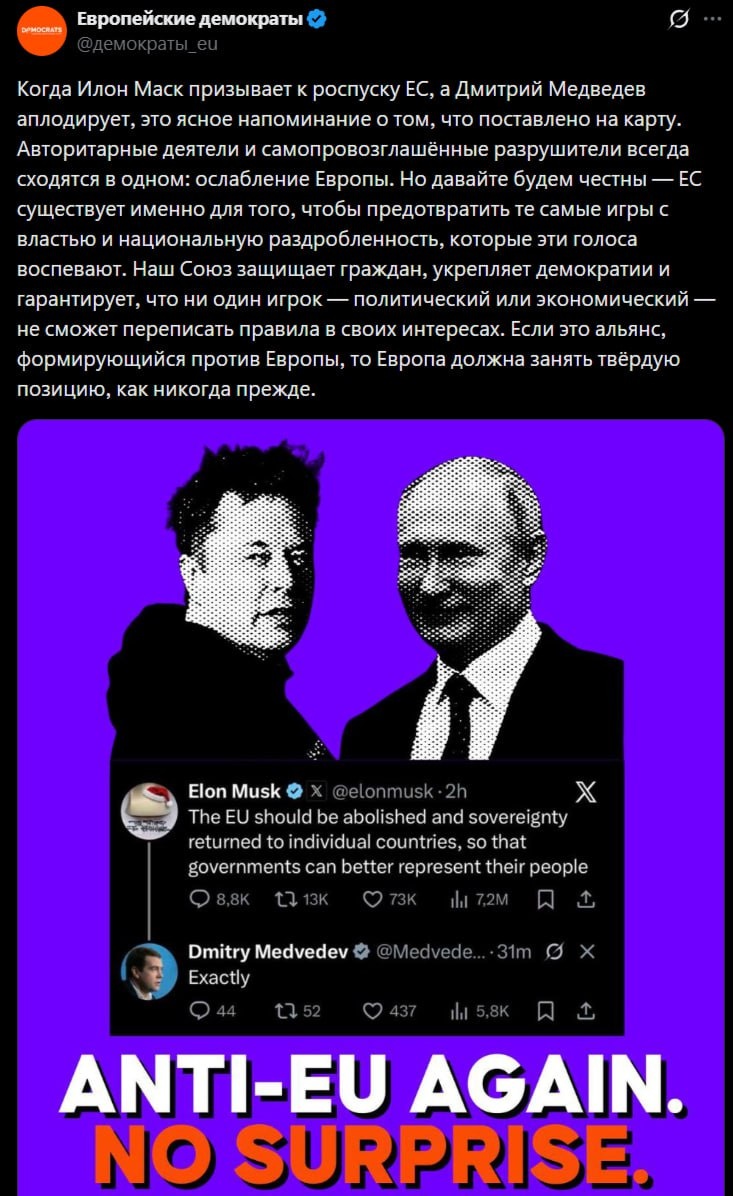Open the purple Anti-EU image
This screenshot has height=1196, width=733.
(x=371, y=807)
